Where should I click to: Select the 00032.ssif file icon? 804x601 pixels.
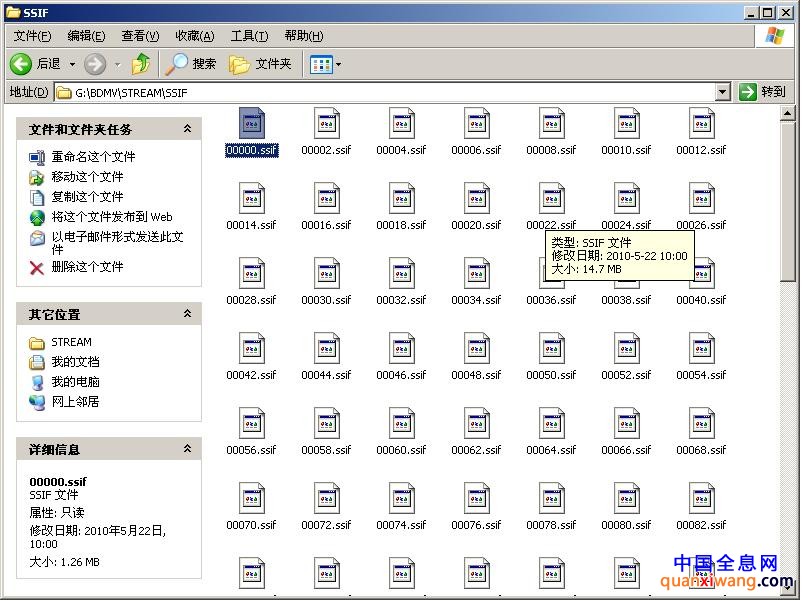[401, 273]
